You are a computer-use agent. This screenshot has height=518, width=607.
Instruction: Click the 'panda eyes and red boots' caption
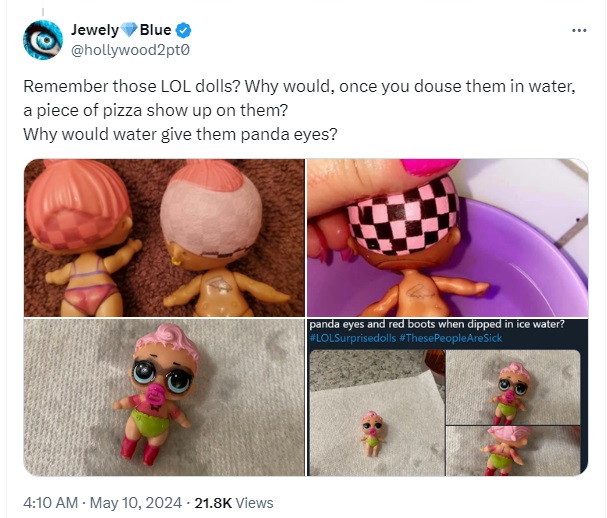[x=437, y=324]
